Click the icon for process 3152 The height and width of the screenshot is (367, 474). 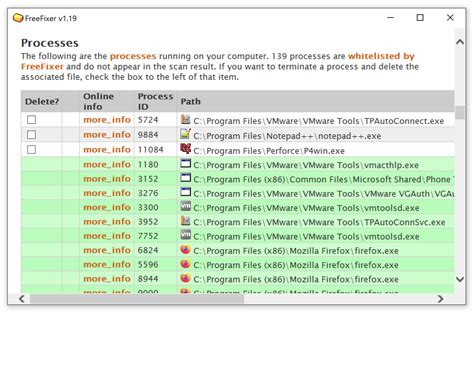pos(185,178)
